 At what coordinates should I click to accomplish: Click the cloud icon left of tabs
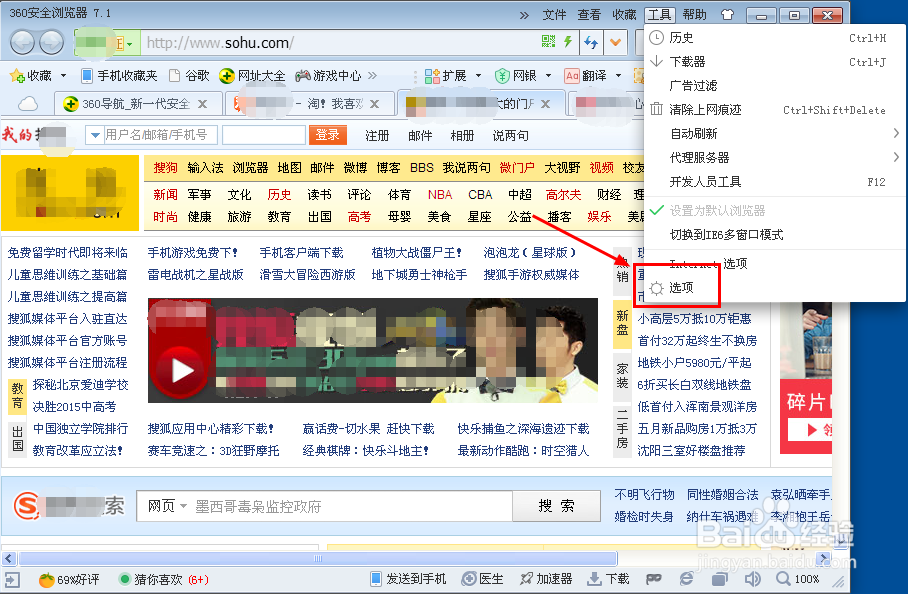click(28, 104)
